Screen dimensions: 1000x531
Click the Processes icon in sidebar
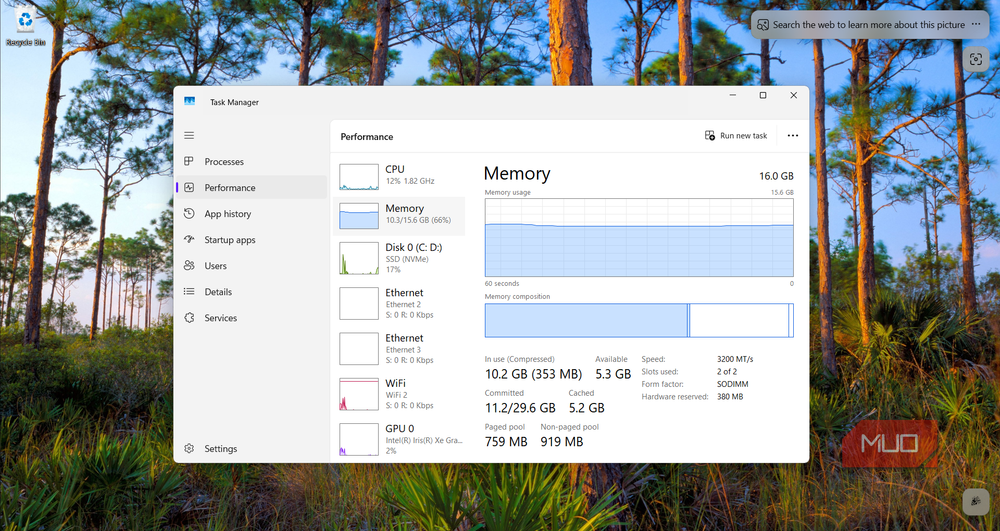click(189, 162)
